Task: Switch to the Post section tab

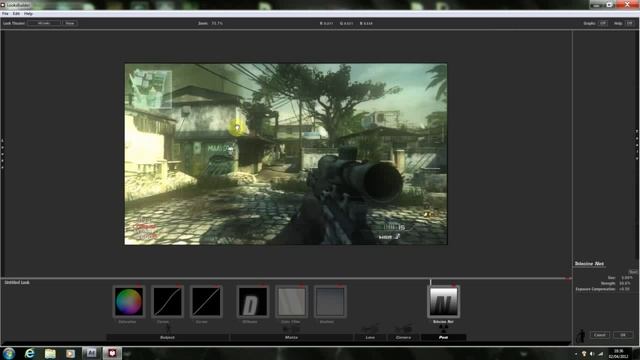Action: [x=443, y=338]
